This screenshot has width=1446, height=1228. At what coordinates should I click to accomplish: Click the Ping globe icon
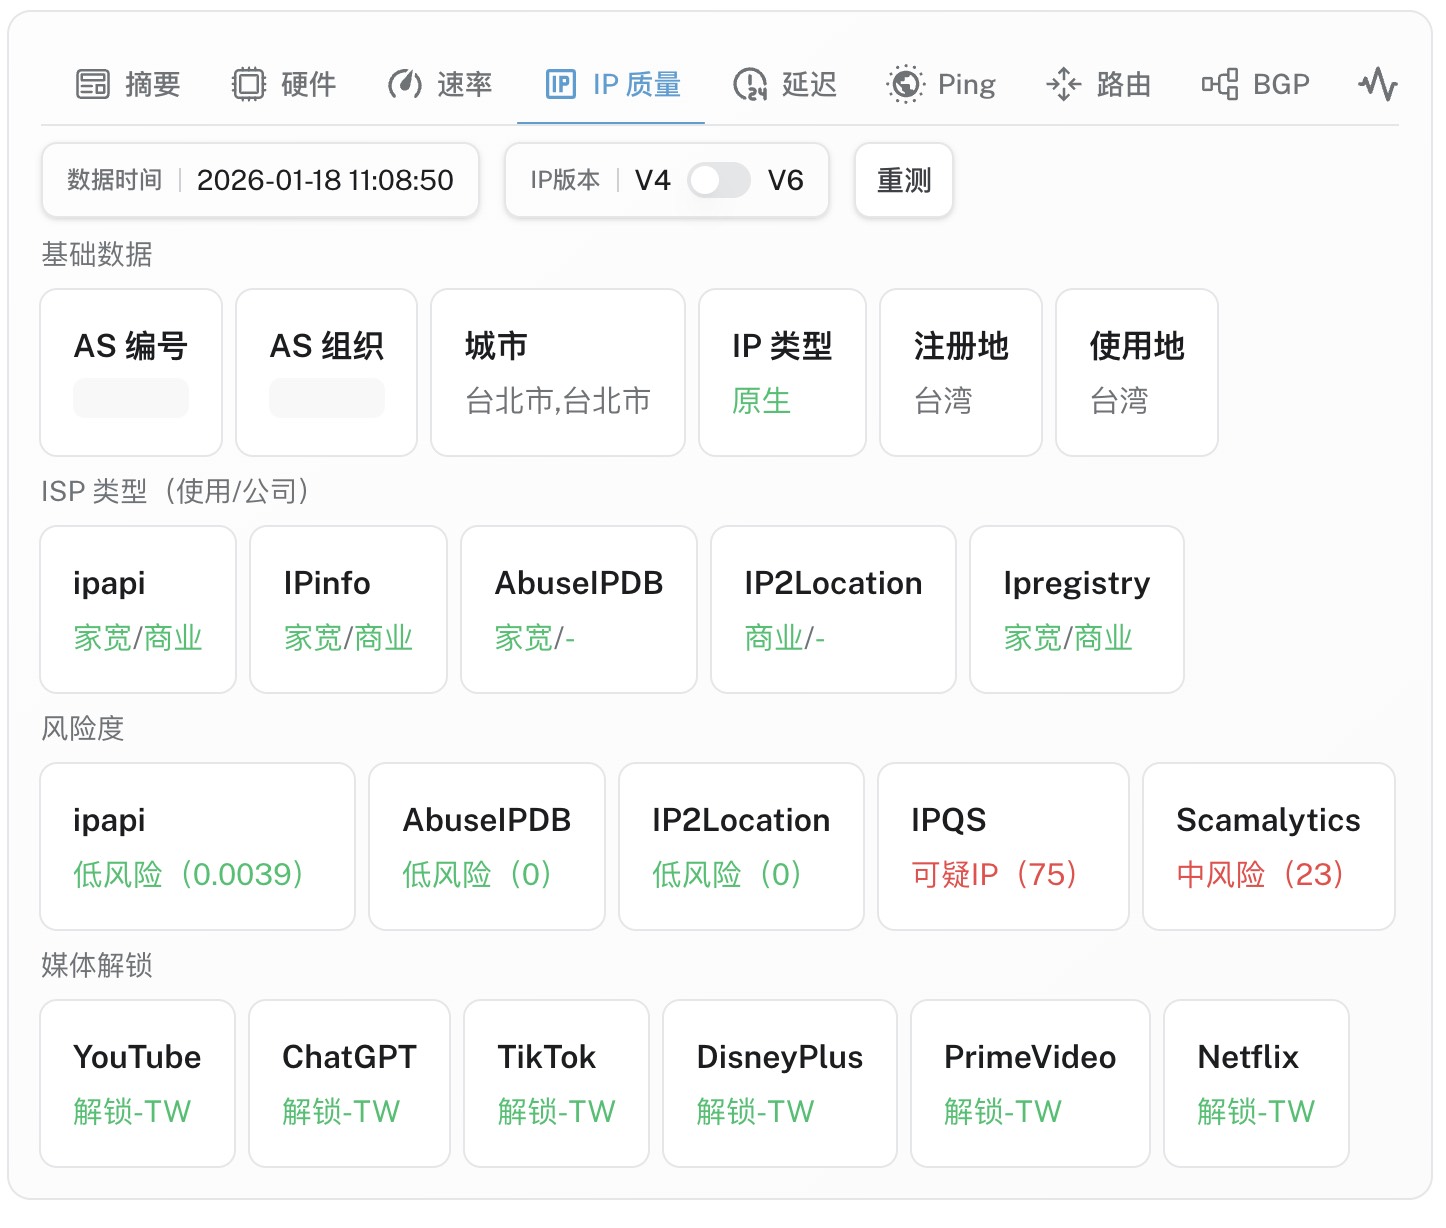coord(906,84)
